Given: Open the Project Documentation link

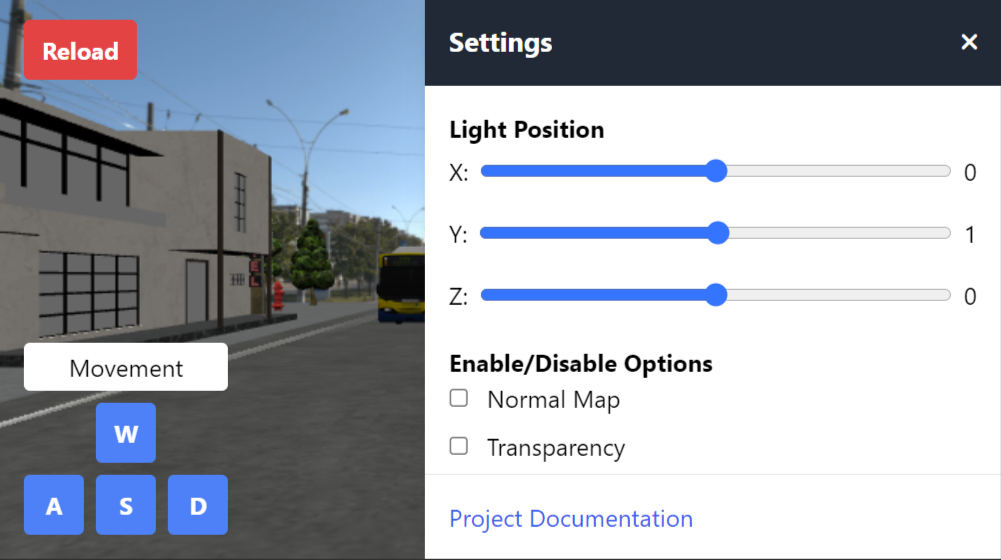Looking at the screenshot, I should point(571,519).
